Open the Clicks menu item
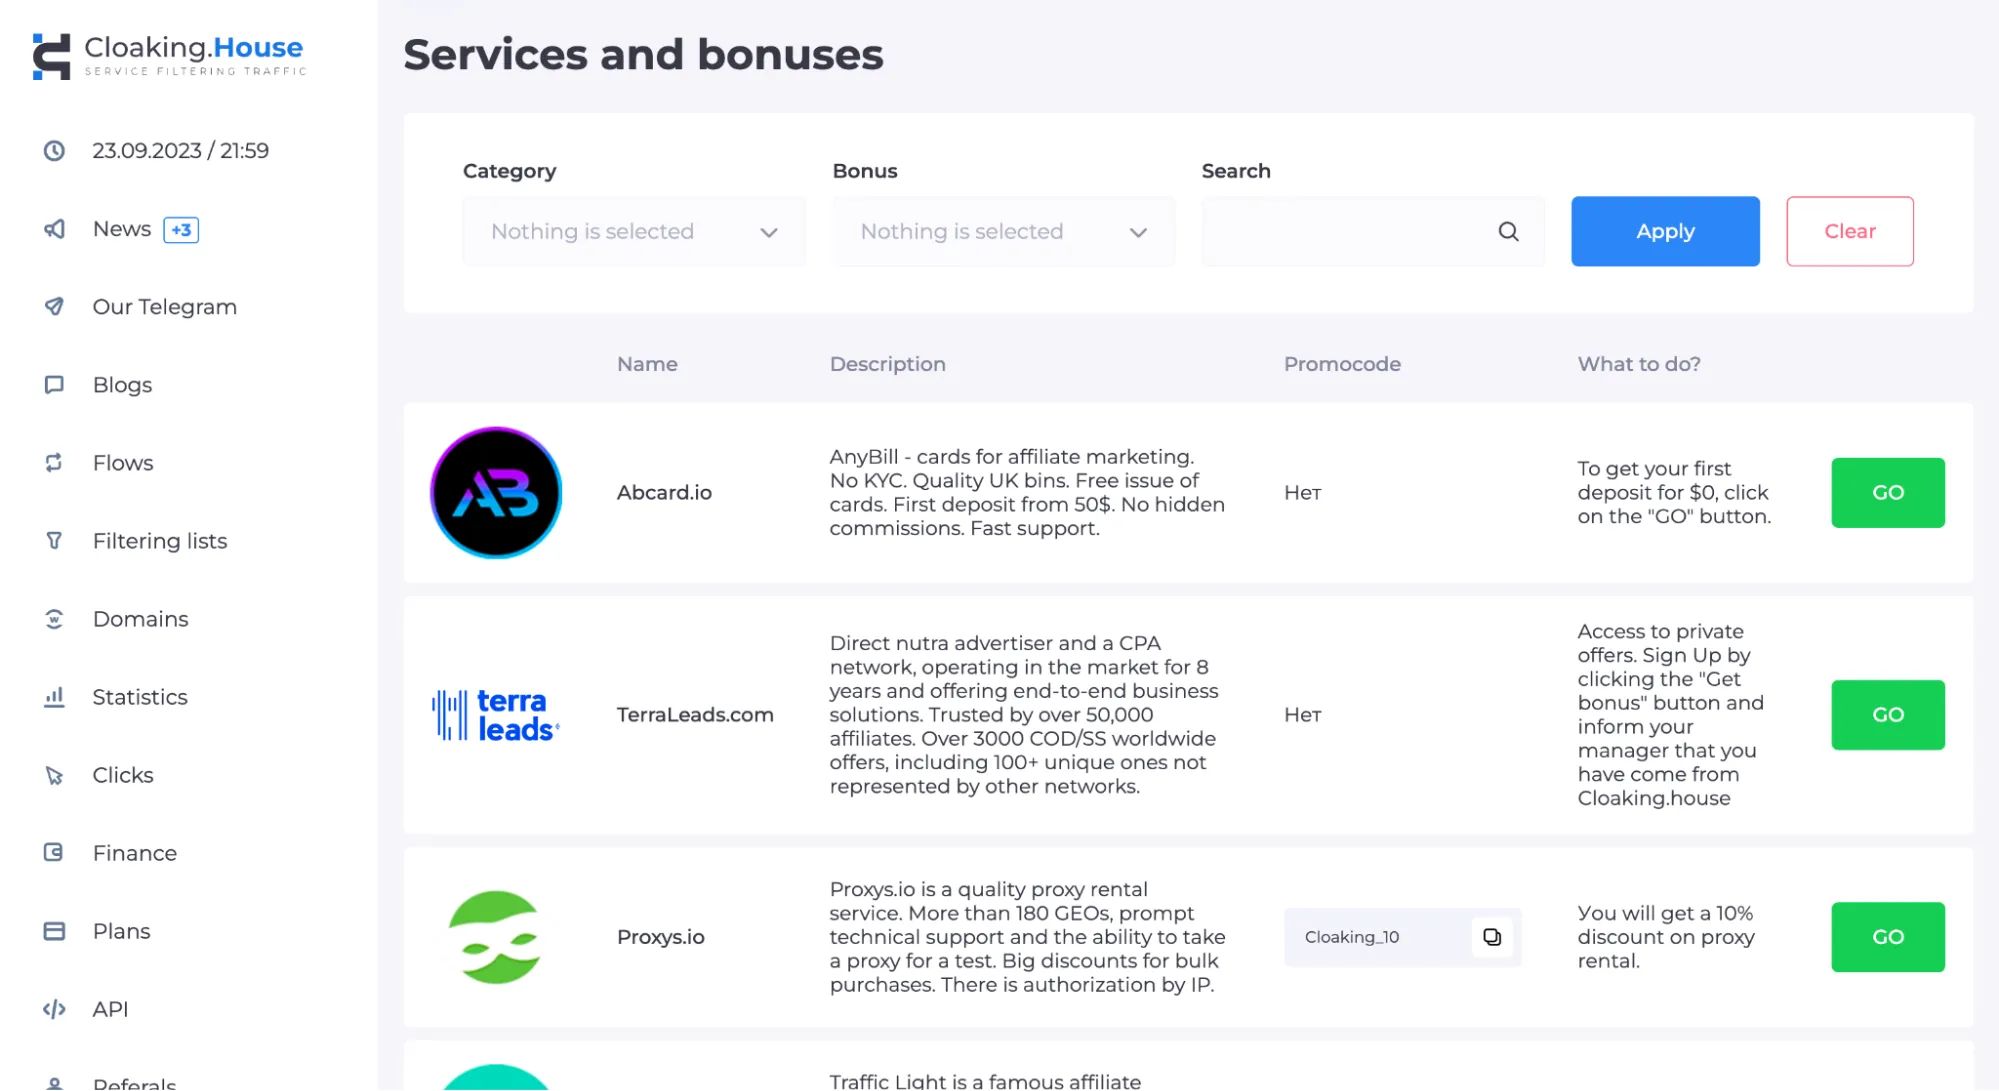Viewport: 1999px width, 1091px height. pyautogui.click(x=122, y=775)
